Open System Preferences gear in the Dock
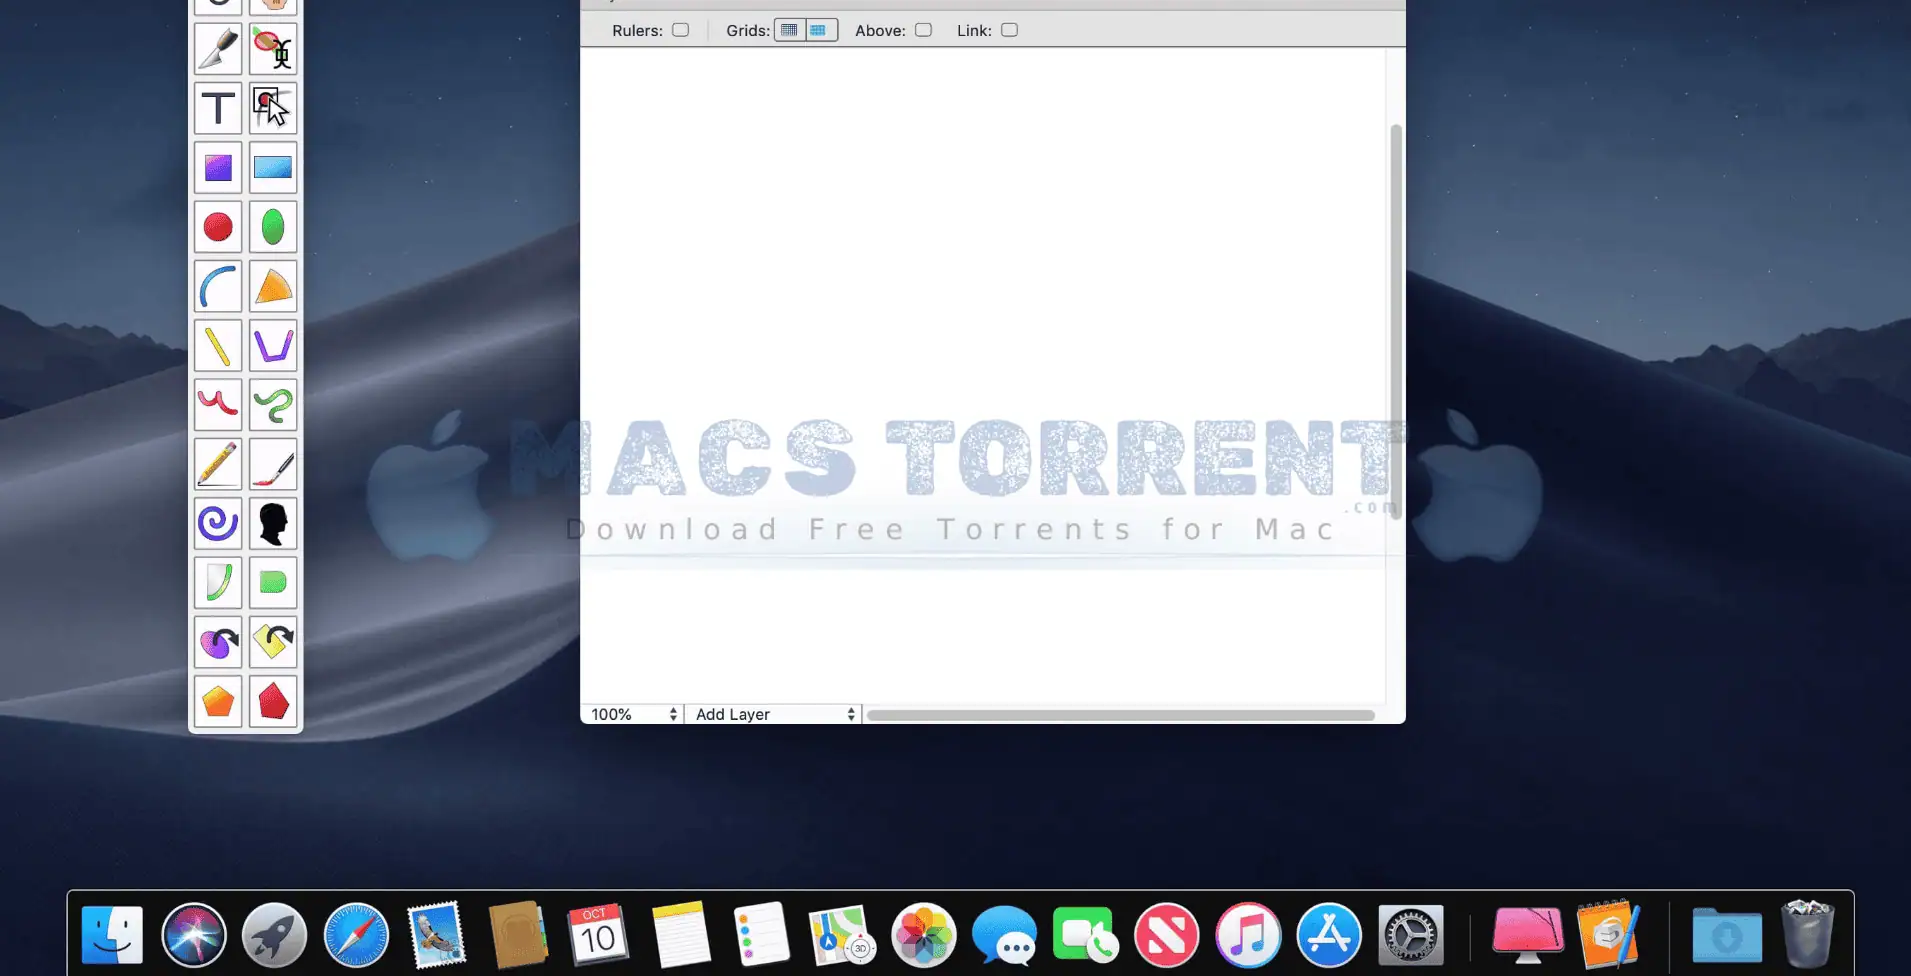The width and height of the screenshot is (1911, 976). (1411, 936)
